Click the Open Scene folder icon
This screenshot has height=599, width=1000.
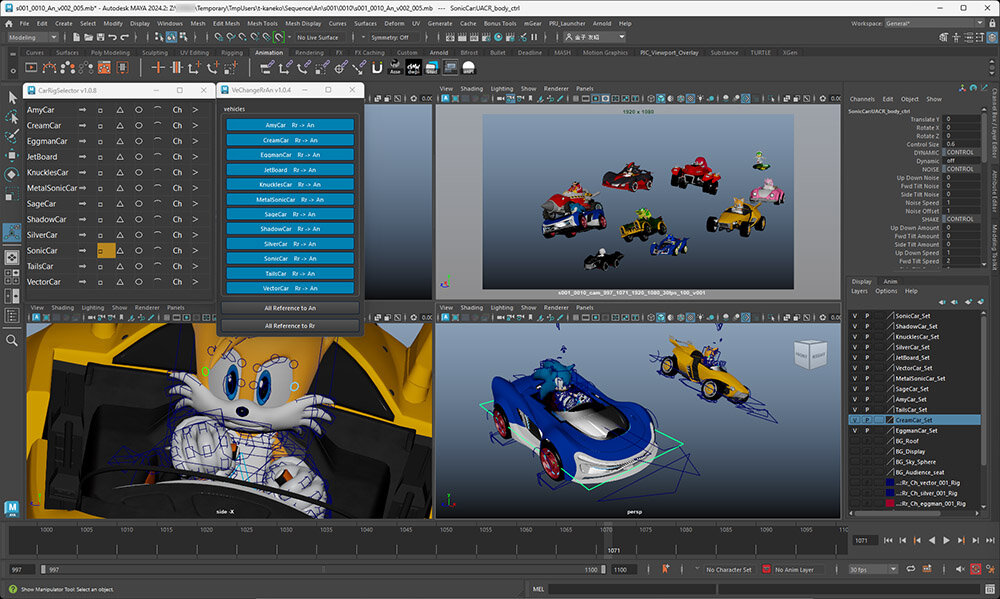click(89, 37)
